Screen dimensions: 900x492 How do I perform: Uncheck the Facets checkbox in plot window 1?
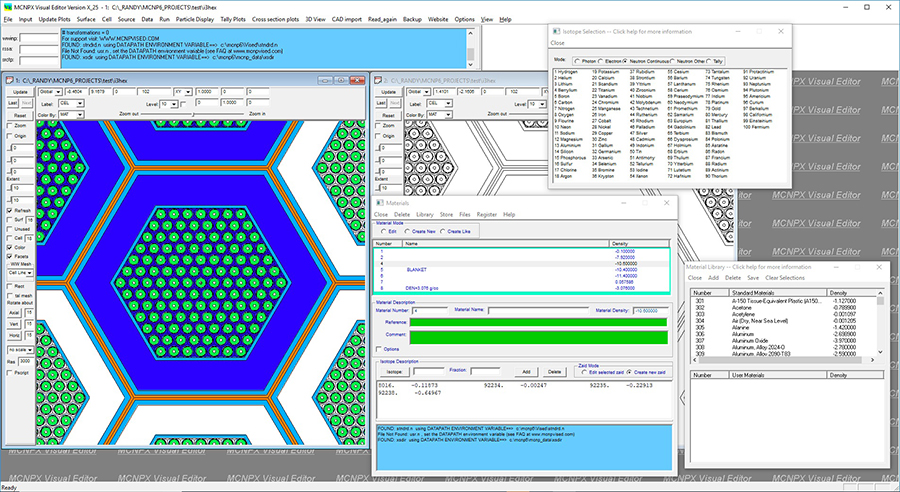[x=10, y=256]
